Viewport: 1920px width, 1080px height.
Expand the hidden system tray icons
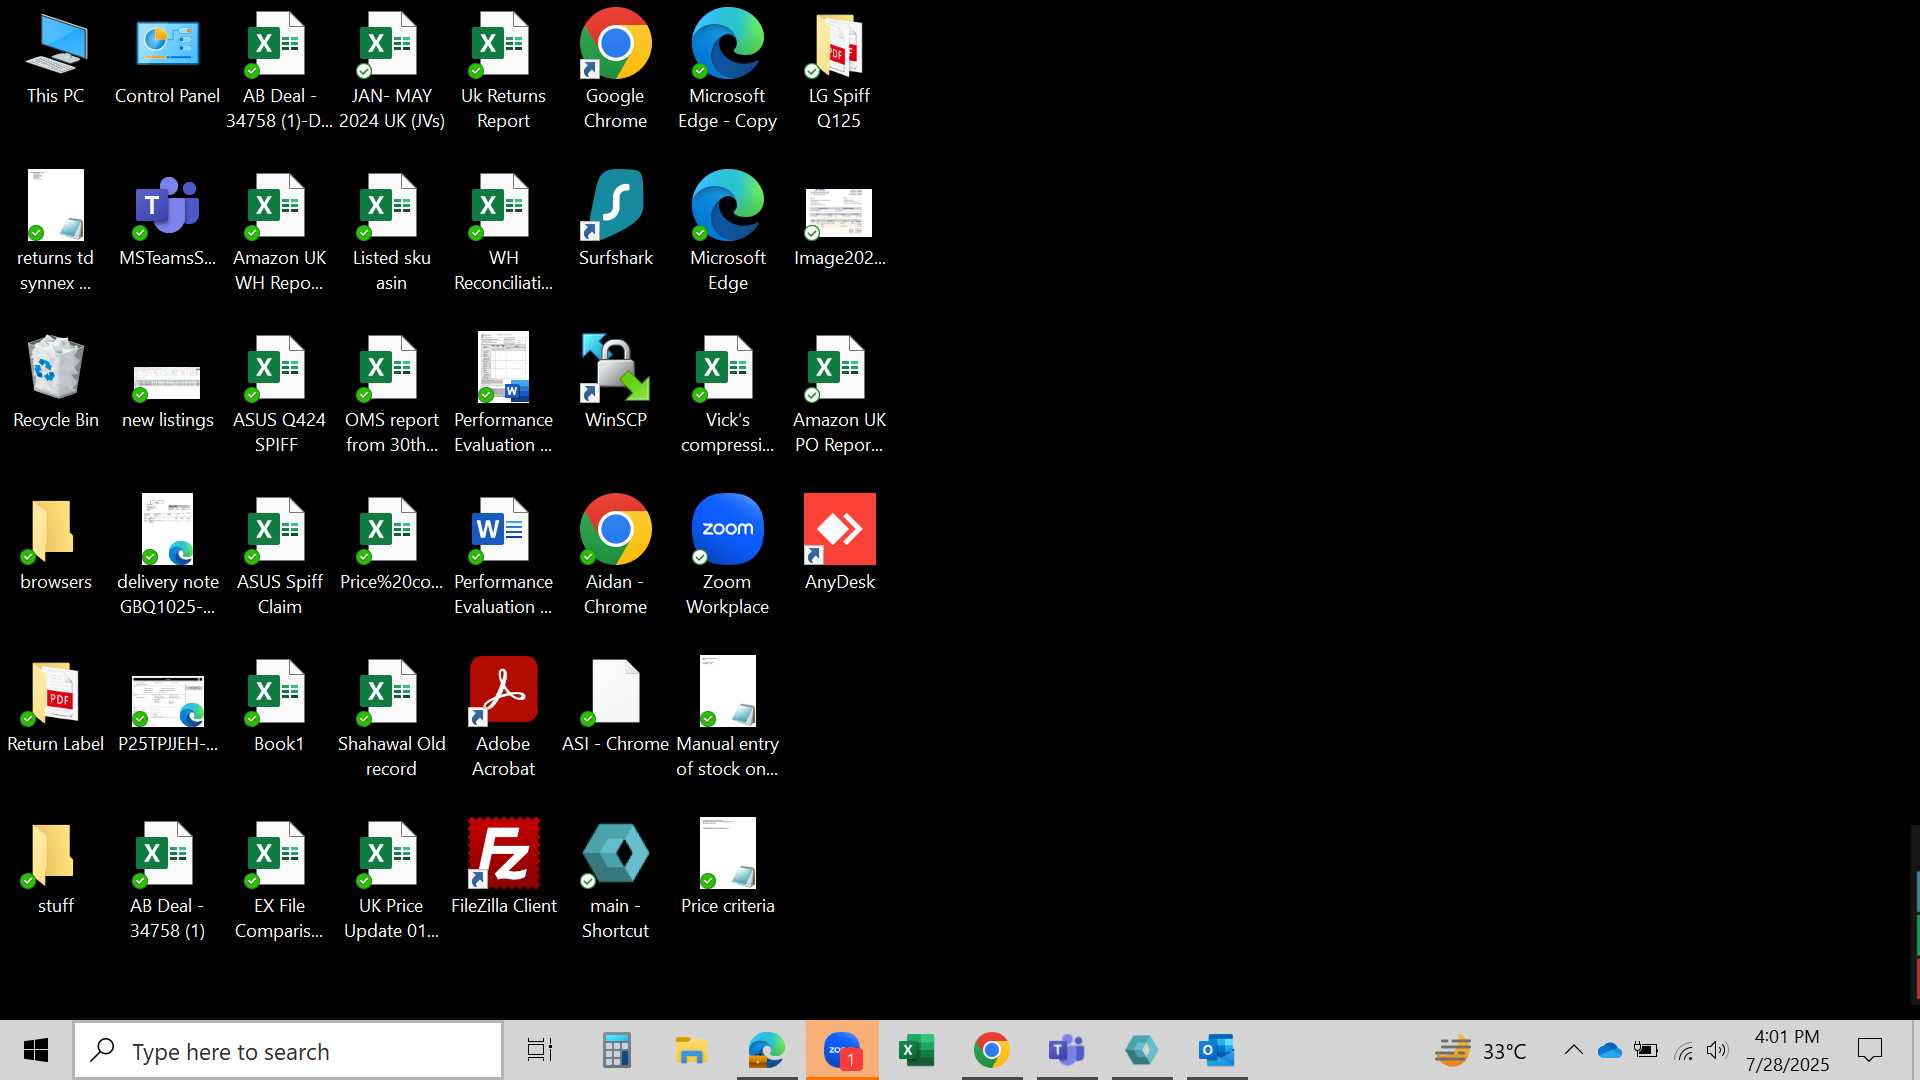pyautogui.click(x=1573, y=1050)
